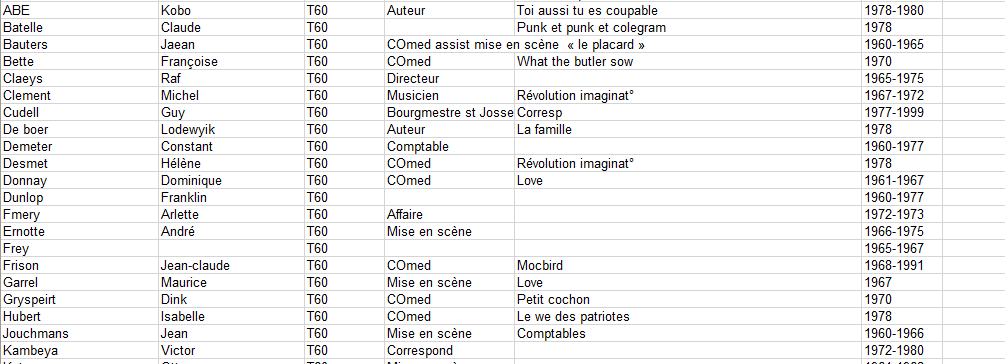Click the Correspond cell in Kambeya row
Viewport: 1005px width, 364px height.
[449, 350]
